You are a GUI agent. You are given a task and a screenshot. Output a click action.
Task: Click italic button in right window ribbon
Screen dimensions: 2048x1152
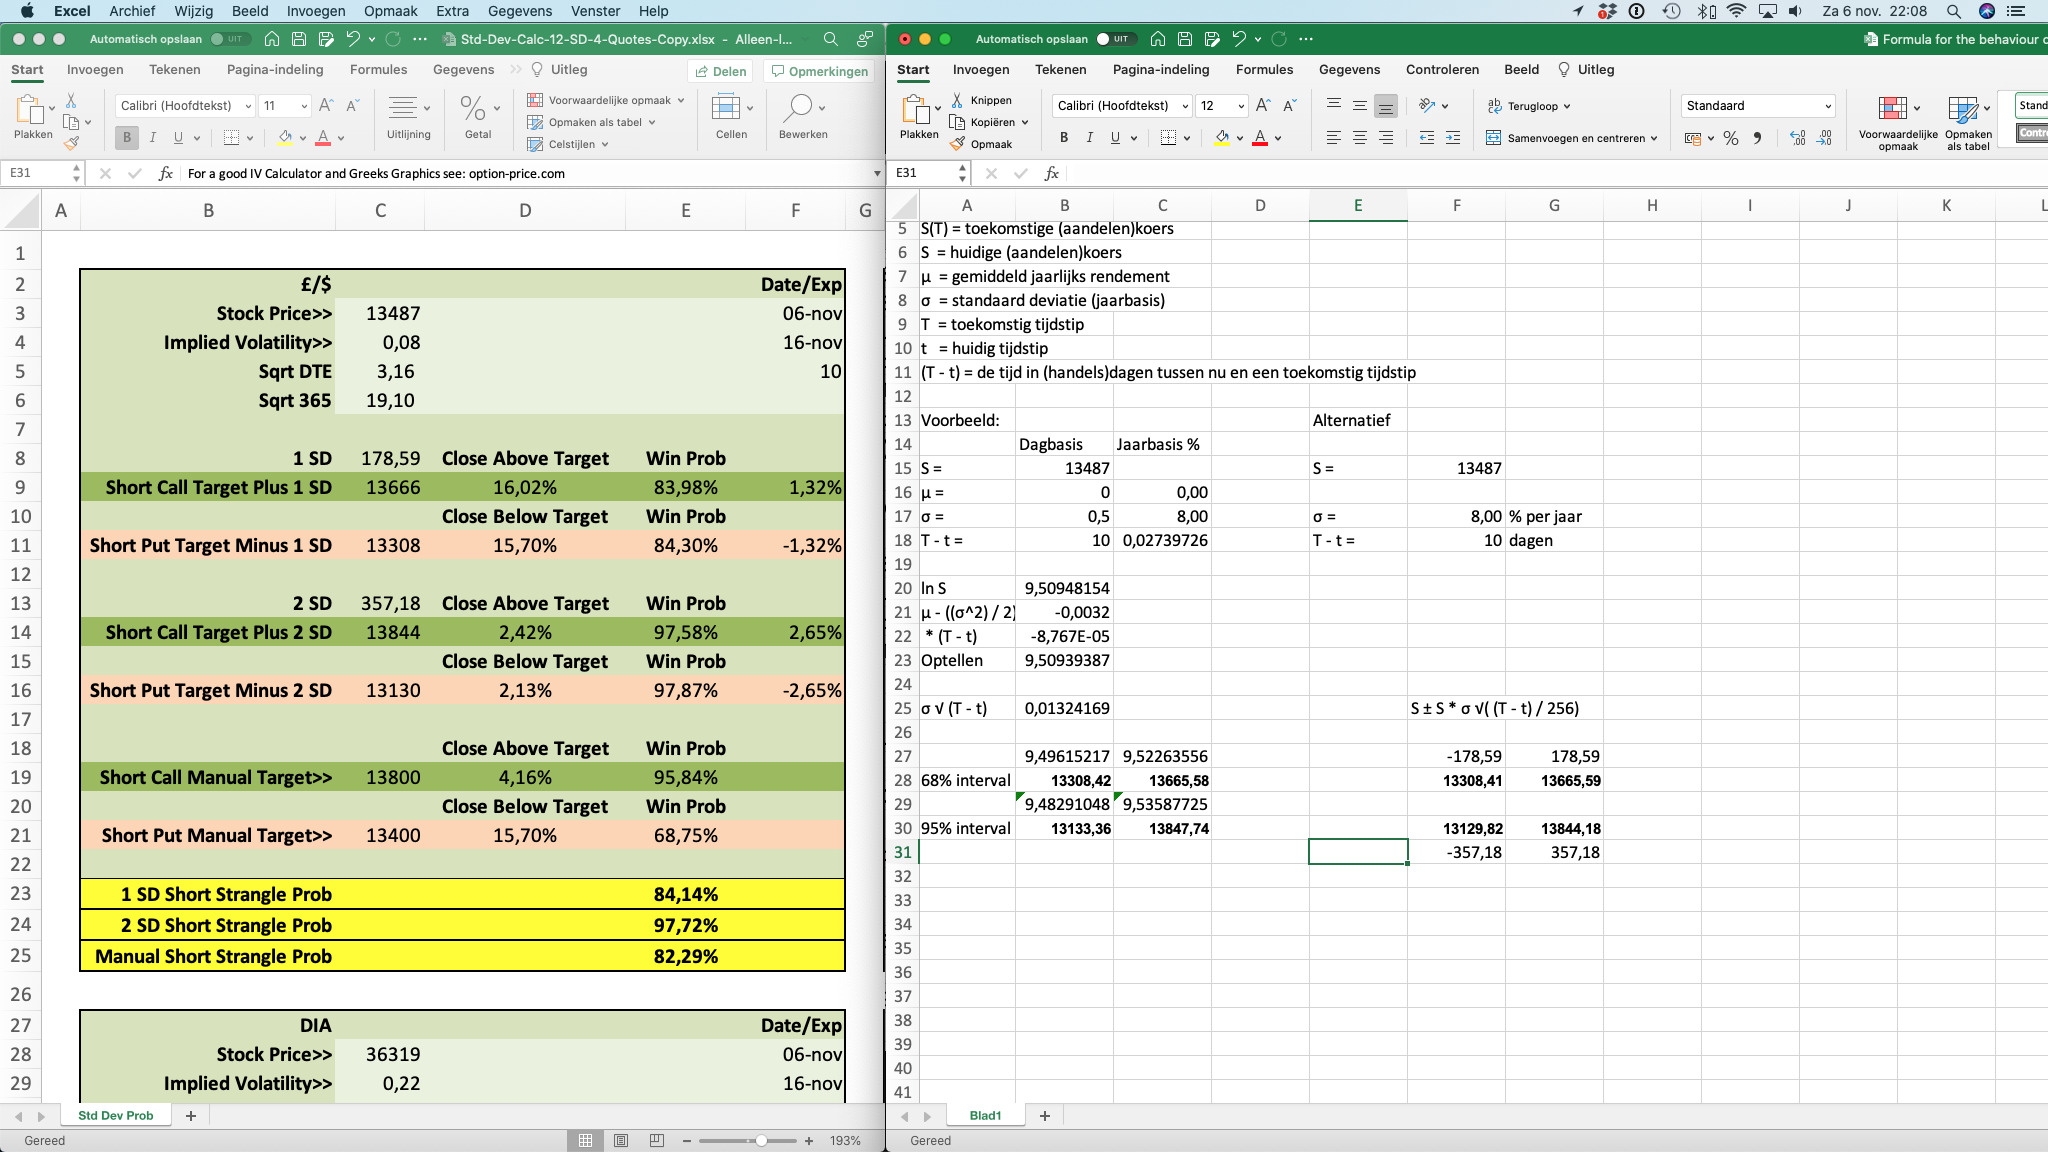click(x=1089, y=138)
